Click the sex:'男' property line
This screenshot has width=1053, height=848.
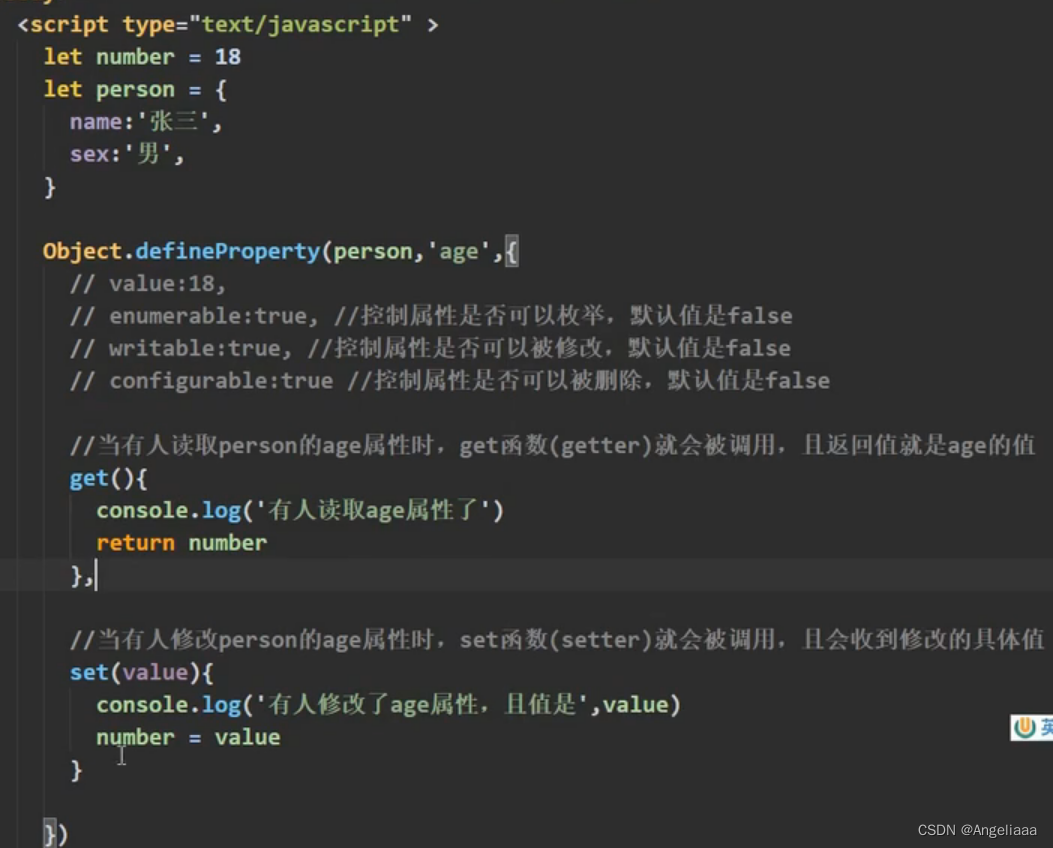point(127,154)
